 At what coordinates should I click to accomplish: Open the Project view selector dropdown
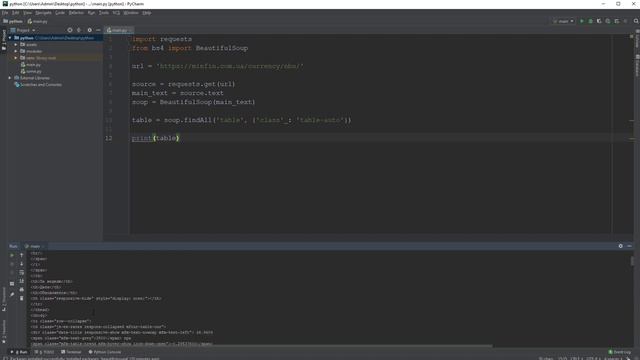point(23,30)
